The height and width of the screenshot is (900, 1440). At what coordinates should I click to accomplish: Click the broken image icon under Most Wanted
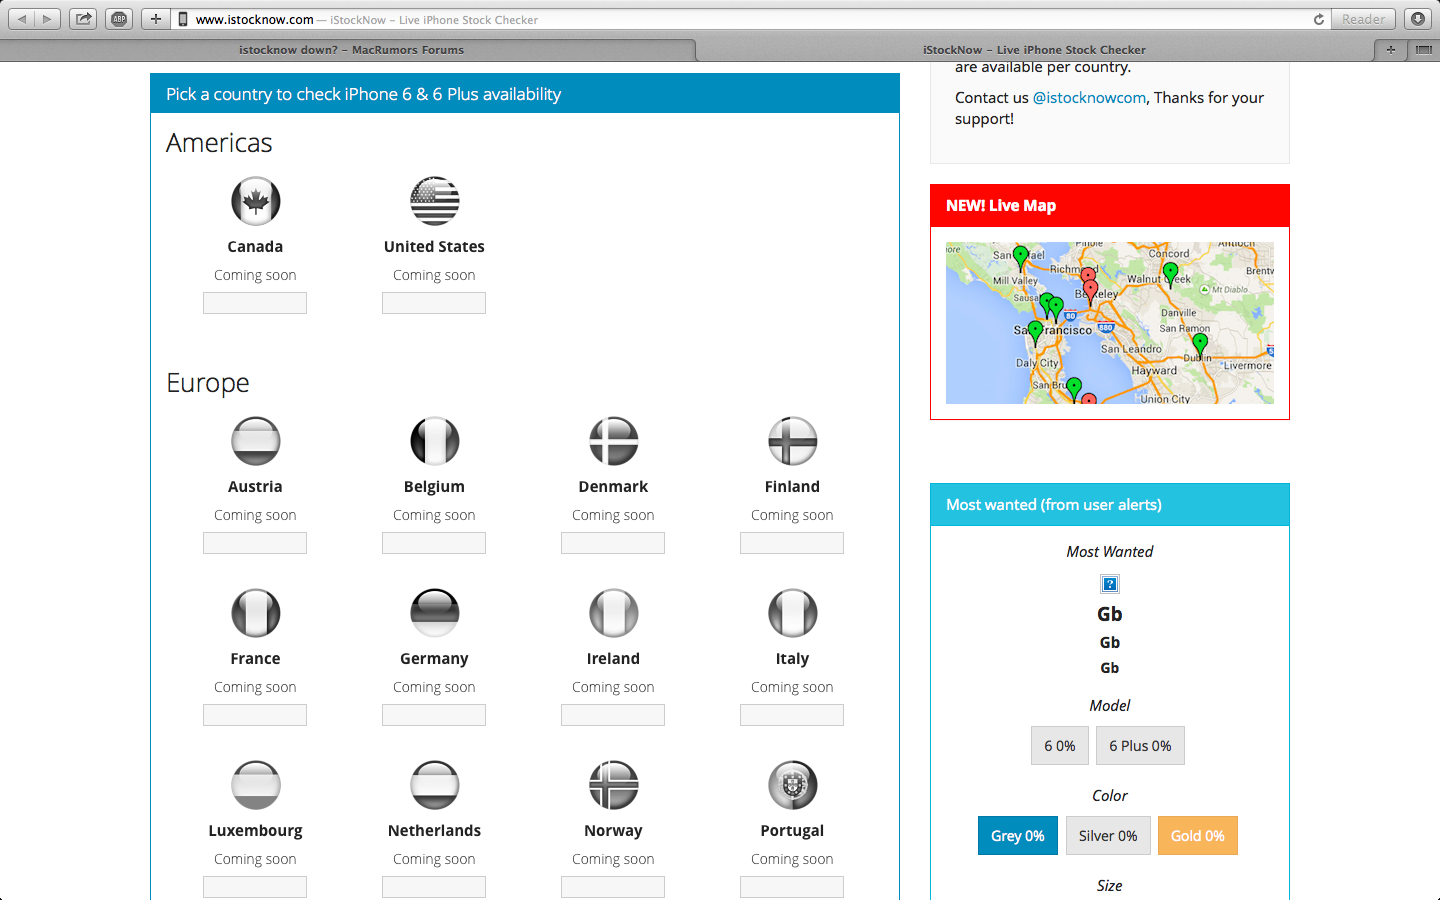pos(1109,584)
